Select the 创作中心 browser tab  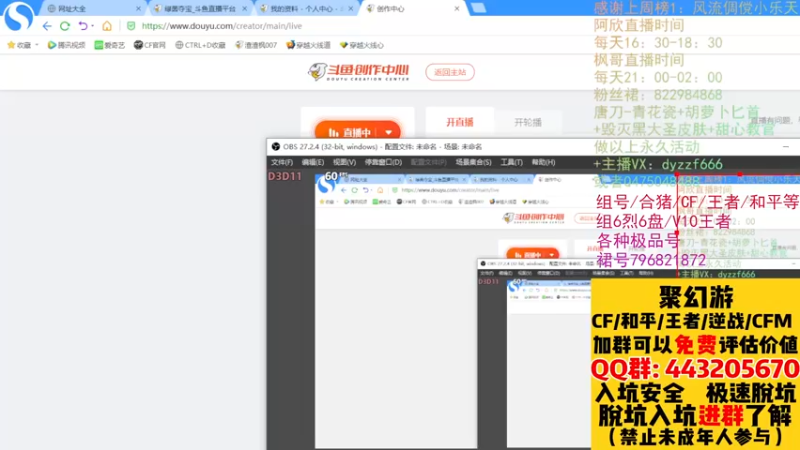point(413,9)
